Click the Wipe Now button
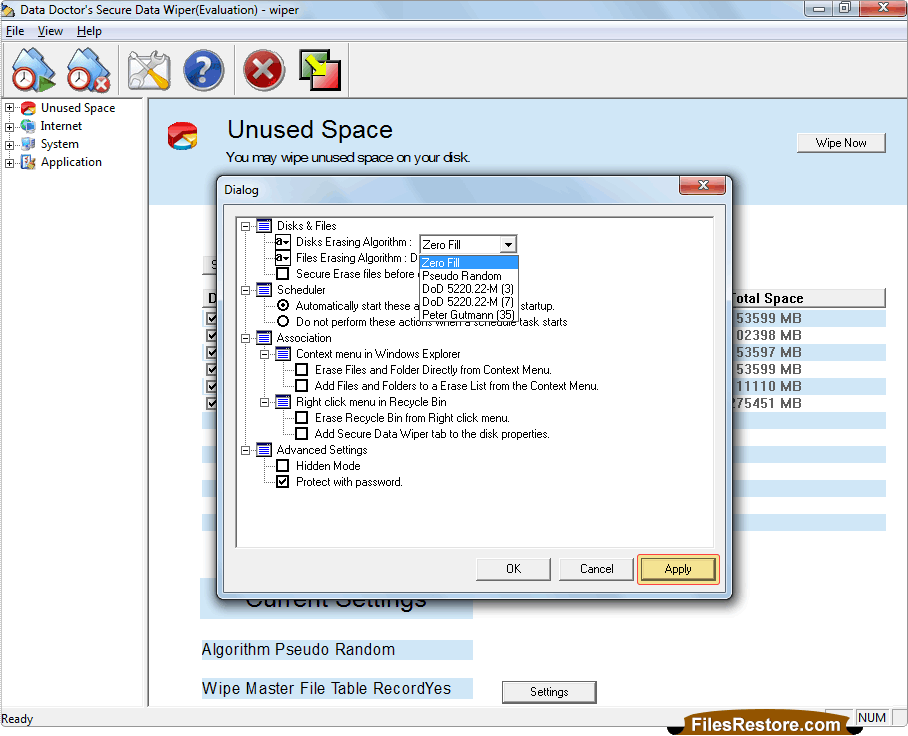Viewport: 908px width, 736px height. pos(841,143)
